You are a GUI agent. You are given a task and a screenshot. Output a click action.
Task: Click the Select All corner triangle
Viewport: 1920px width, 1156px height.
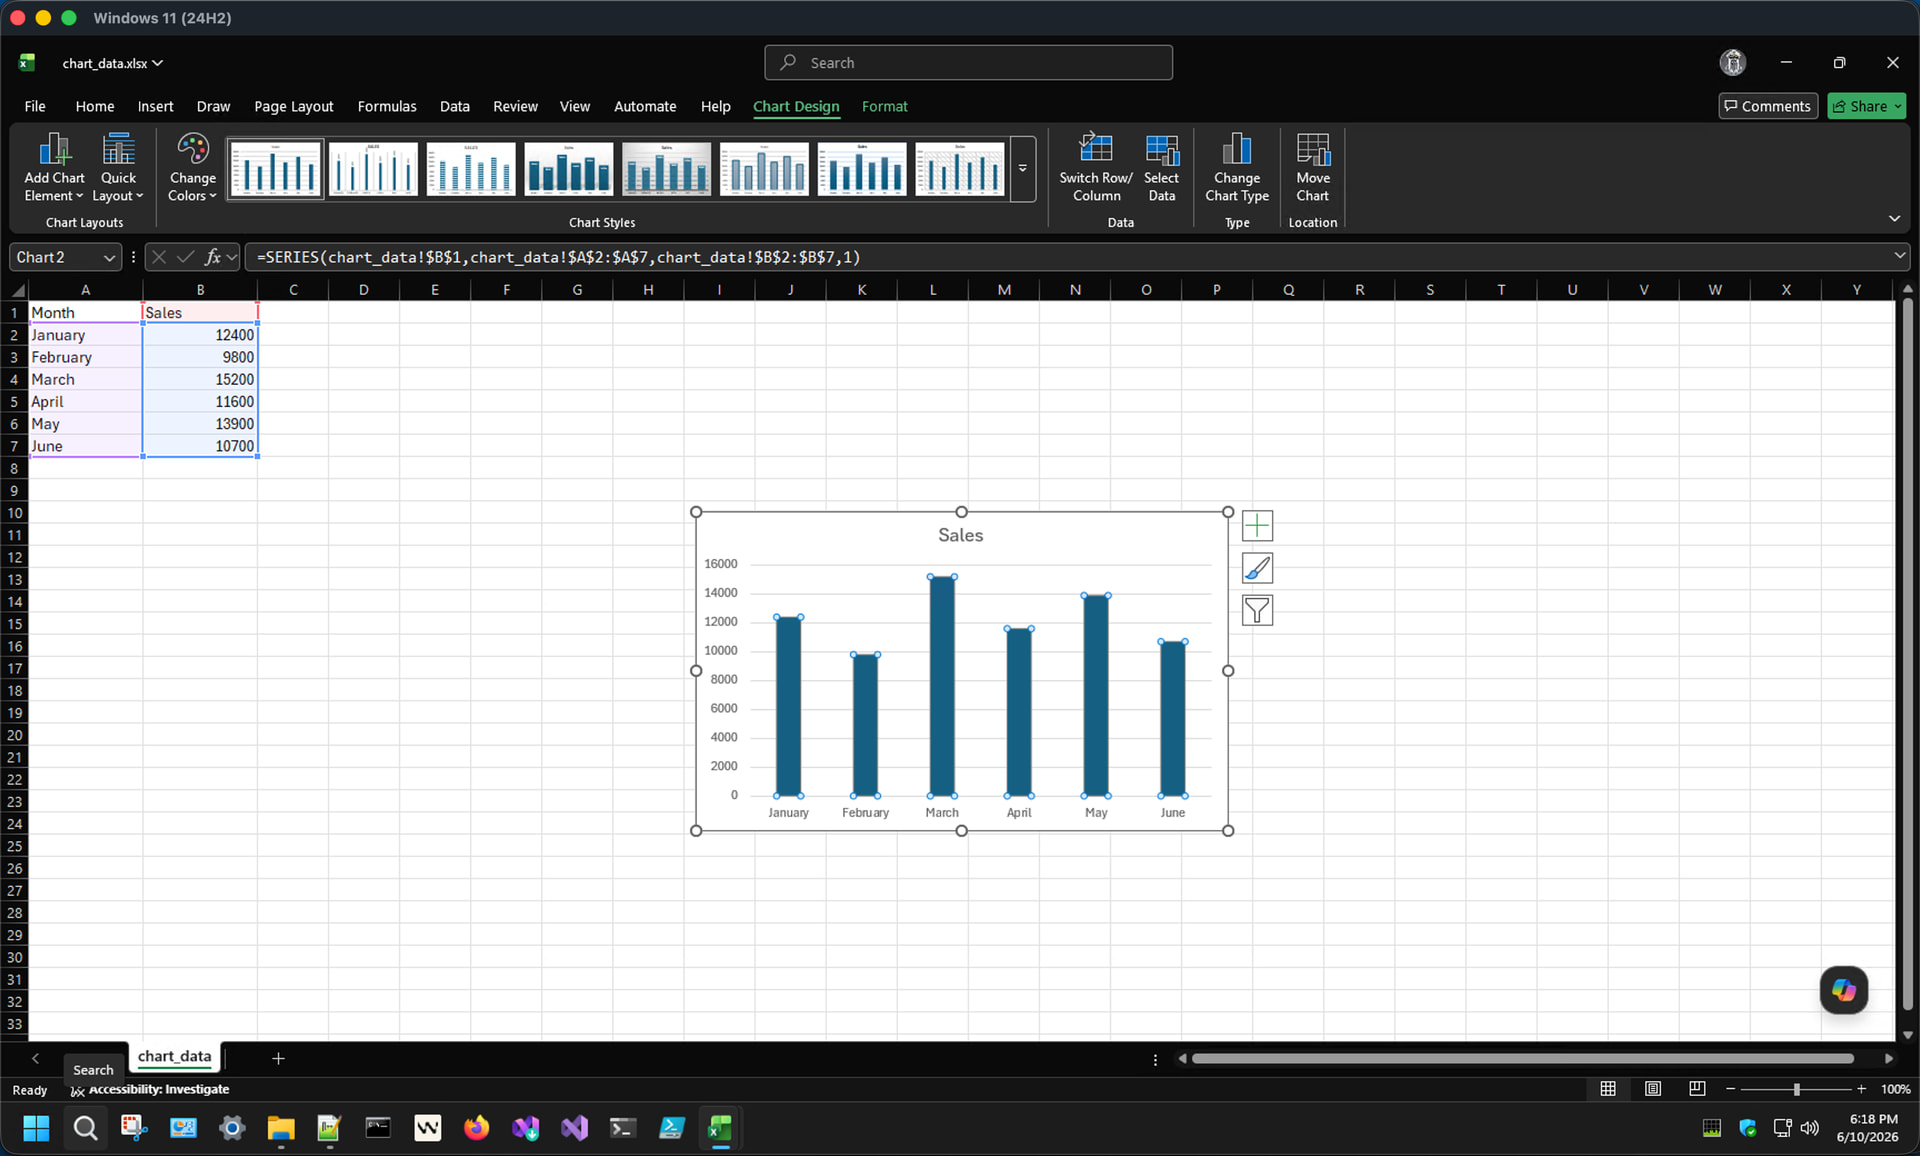pyautogui.click(x=15, y=290)
